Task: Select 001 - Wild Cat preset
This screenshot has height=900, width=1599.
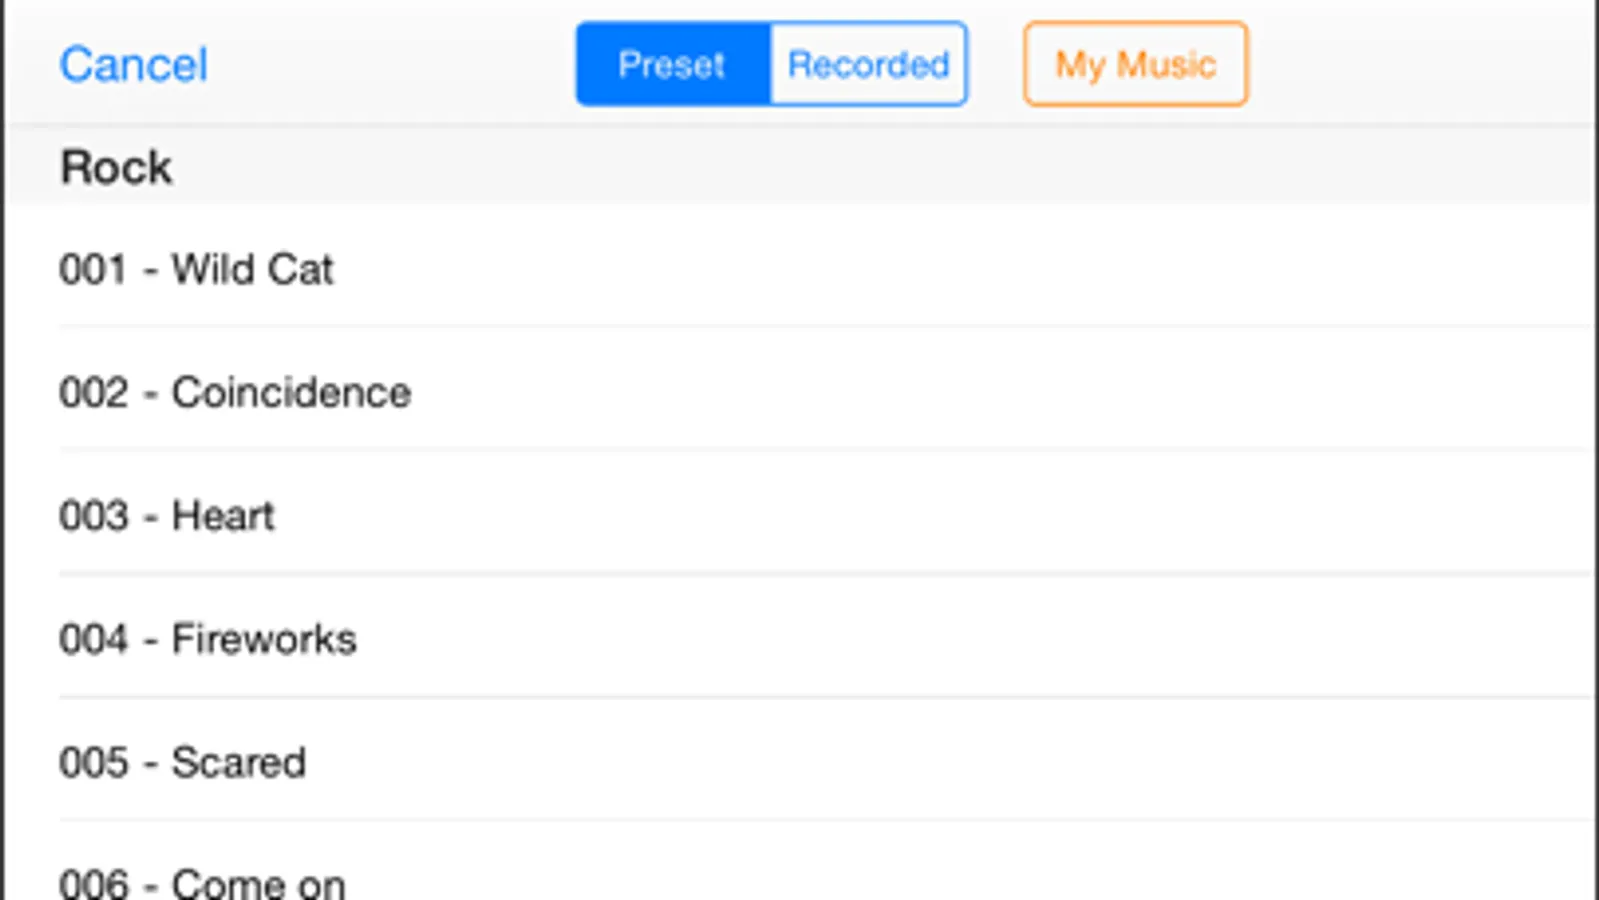Action: pyautogui.click(x=197, y=270)
